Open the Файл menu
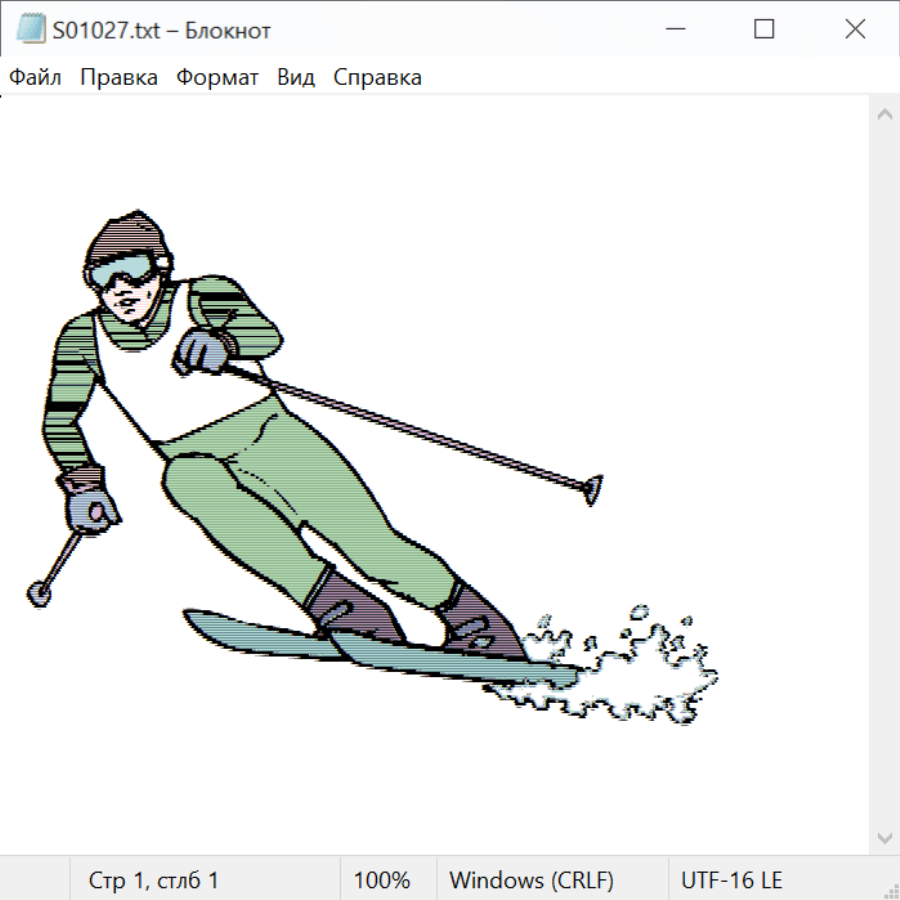Screen dimensions: 900x900 tap(35, 78)
